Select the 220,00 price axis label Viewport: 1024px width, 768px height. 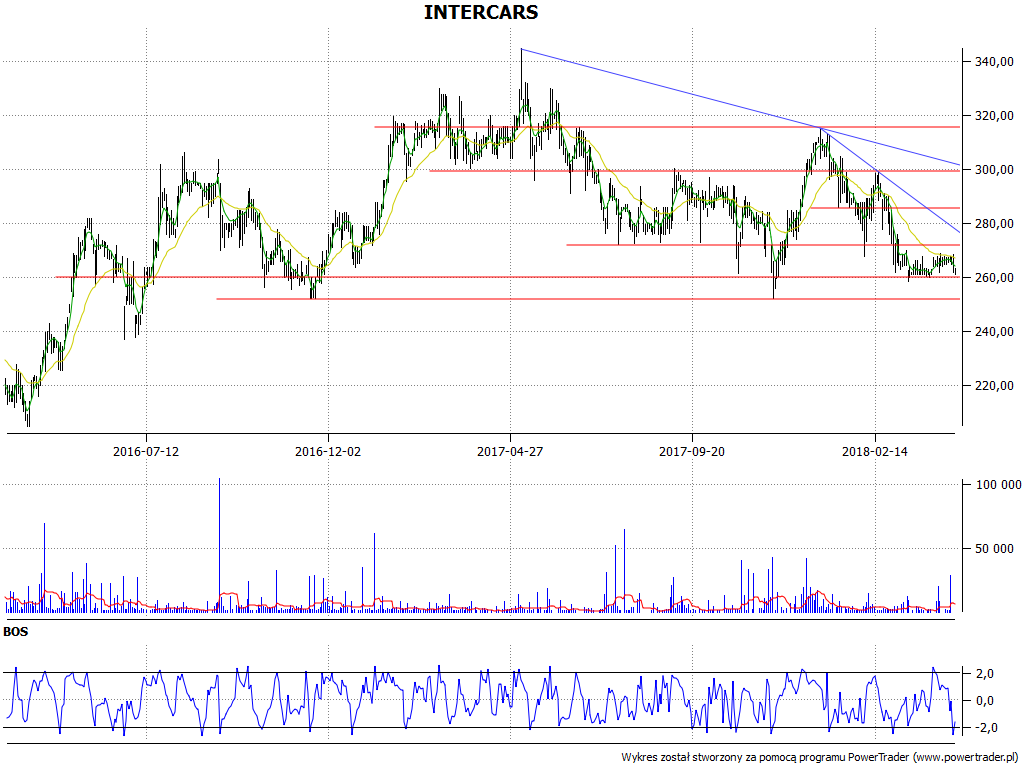[x=995, y=386]
